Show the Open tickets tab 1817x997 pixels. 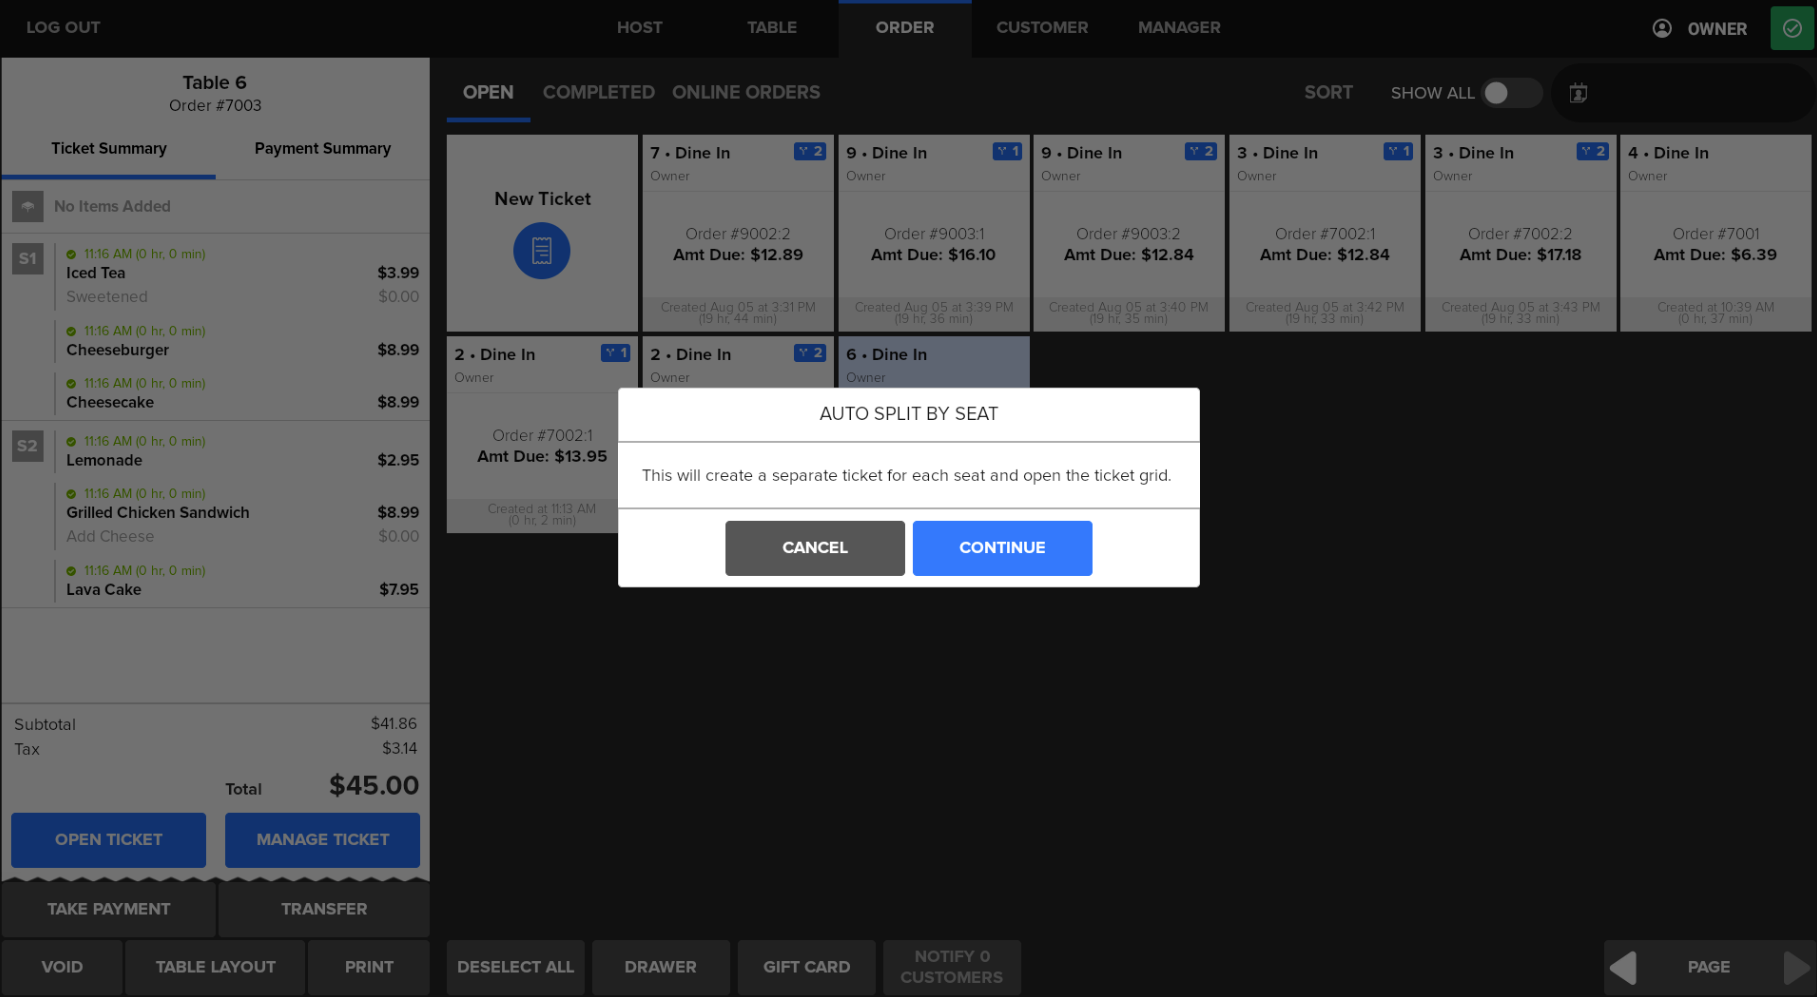488,93
